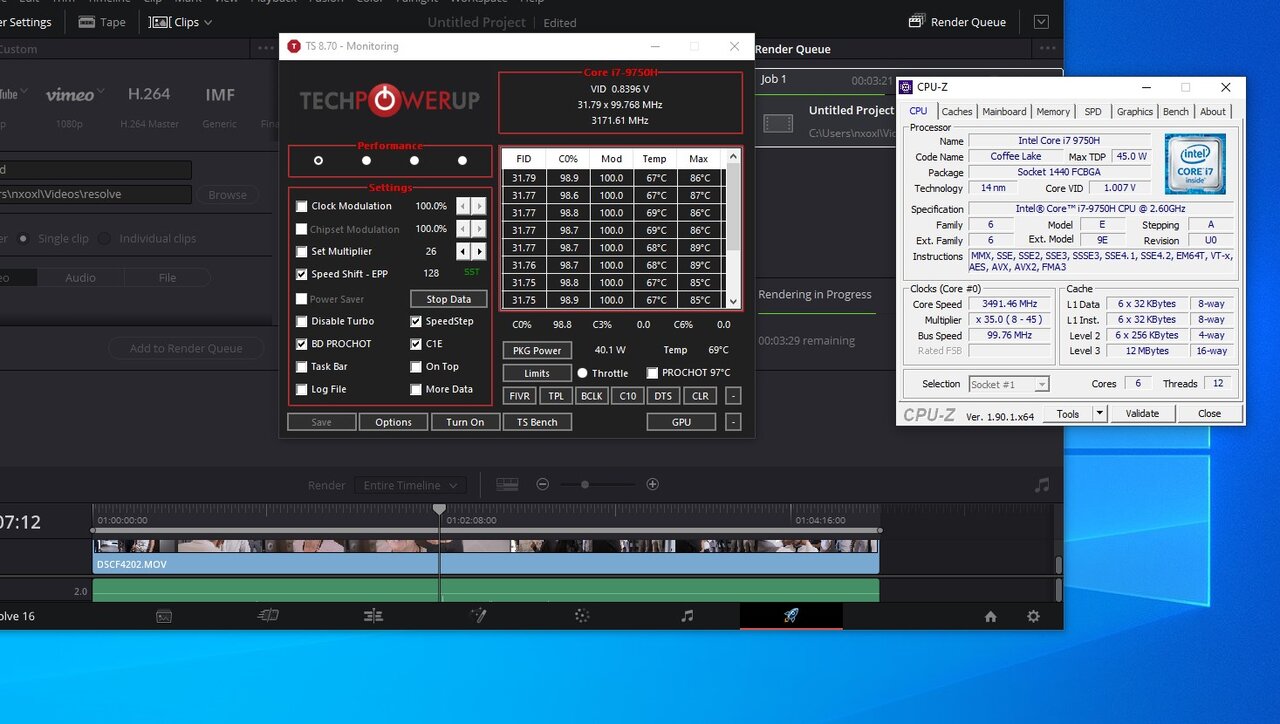This screenshot has width=1280, height=724.
Task: Launch TS Bench
Action: pos(537,422)
